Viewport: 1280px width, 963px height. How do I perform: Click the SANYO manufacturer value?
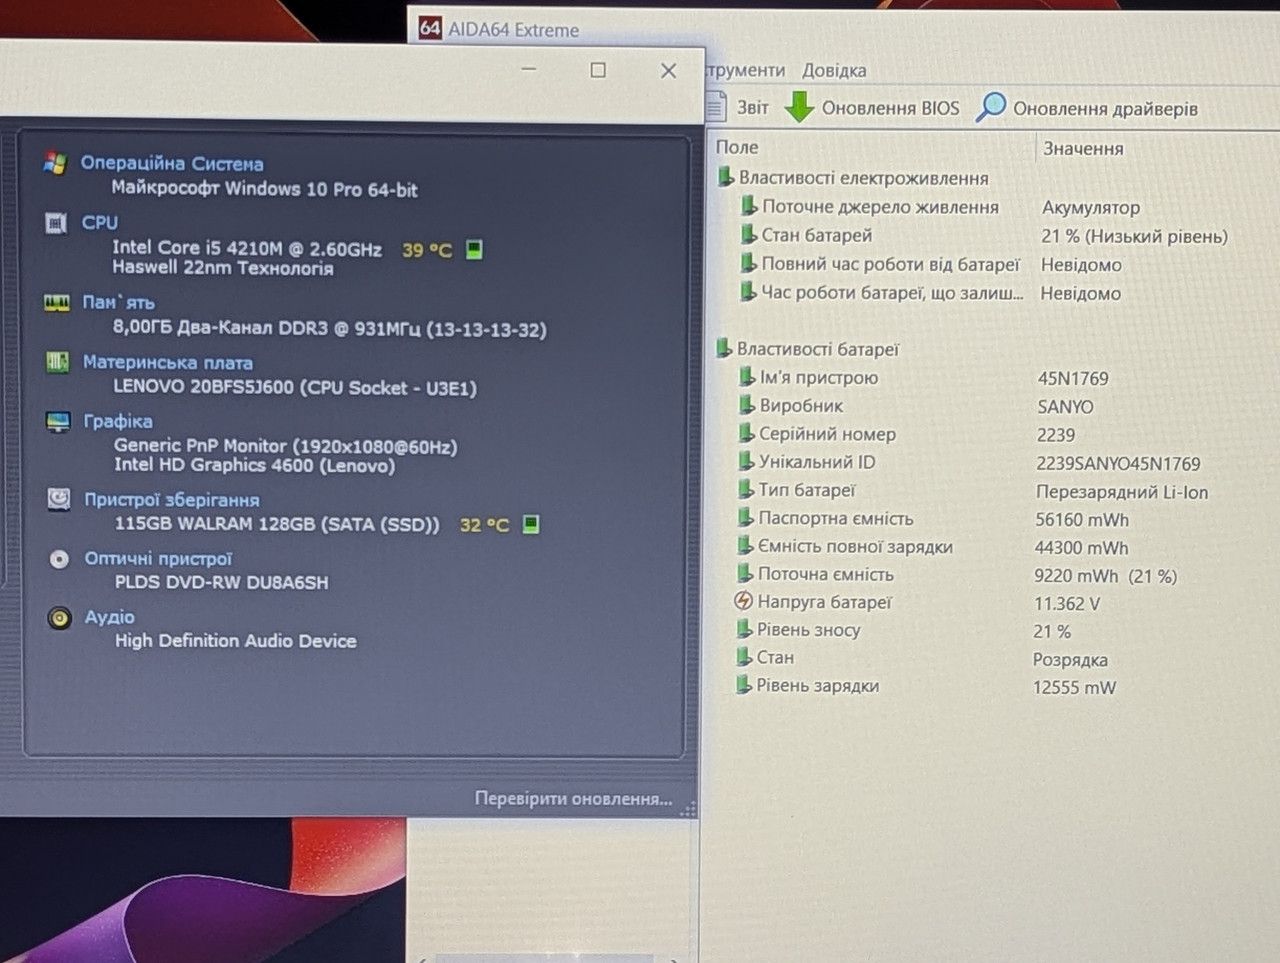(1065, 407)
